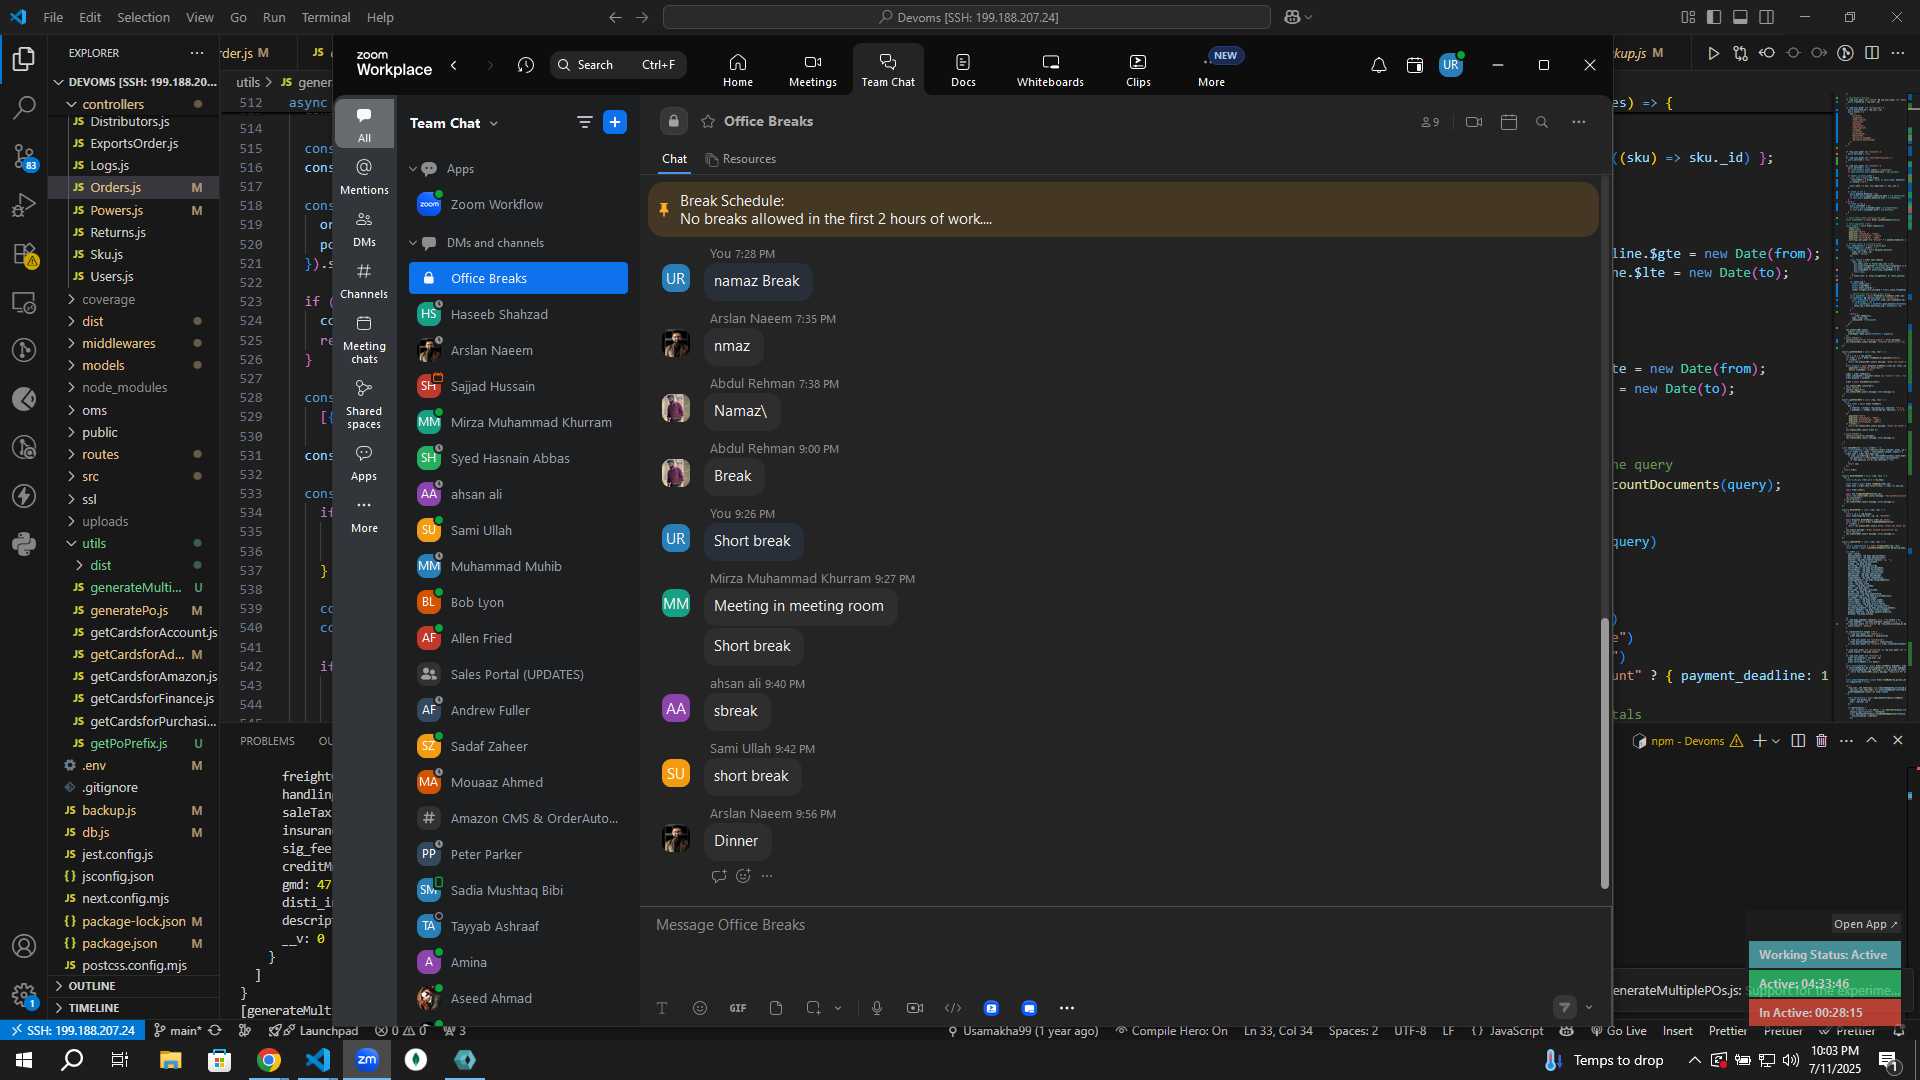Image resolution: width=1920 pixels, height=1080 pixels.
Task: Open Docs tab in Zoom
Action: click(x=963, y=70)
